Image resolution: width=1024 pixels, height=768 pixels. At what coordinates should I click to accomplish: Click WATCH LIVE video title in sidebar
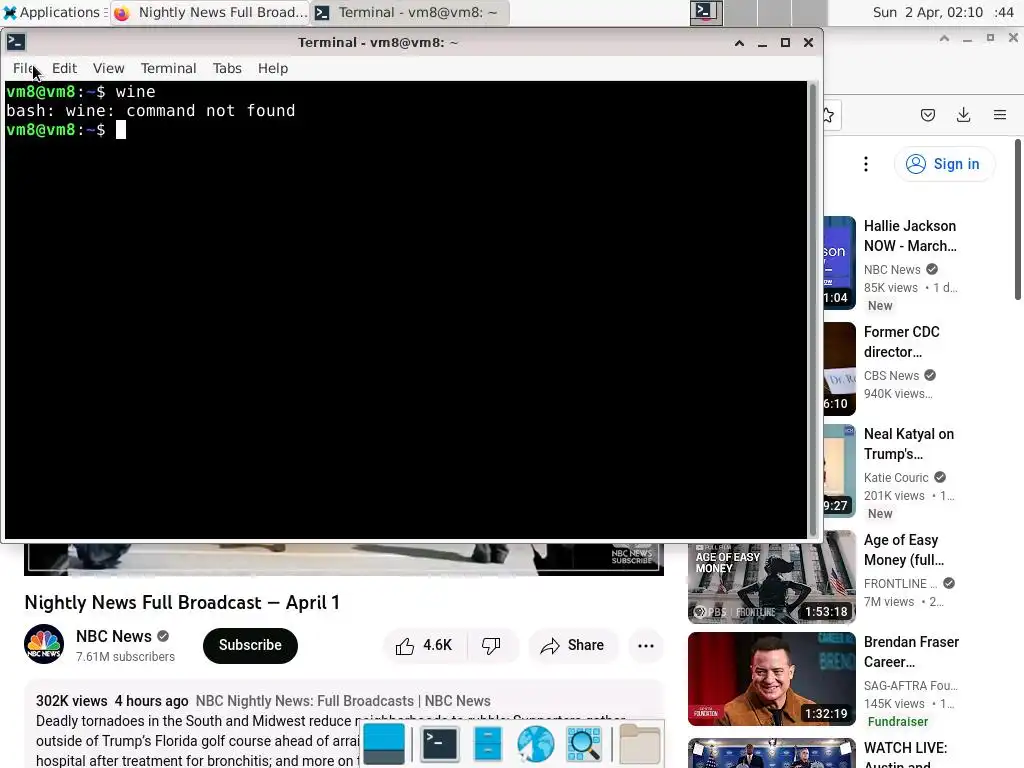(x=906, y=754)
